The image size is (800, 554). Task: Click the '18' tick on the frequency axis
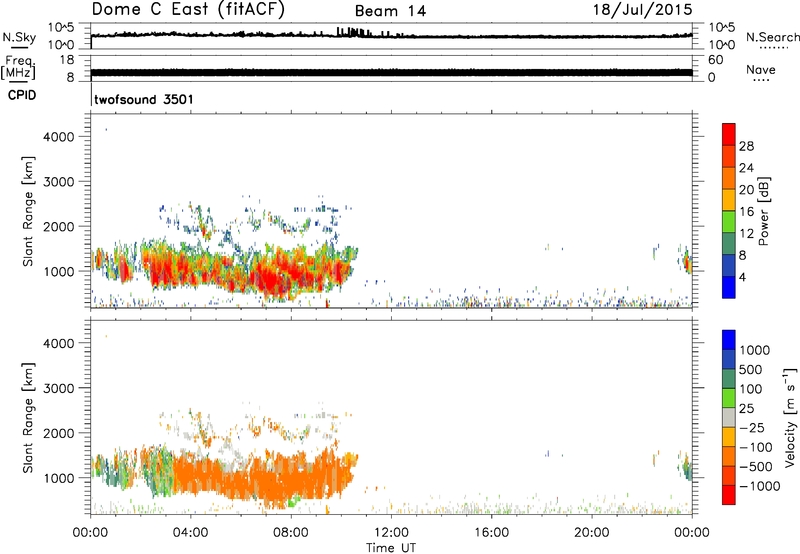pyautogui.click(x=67, y=60)
